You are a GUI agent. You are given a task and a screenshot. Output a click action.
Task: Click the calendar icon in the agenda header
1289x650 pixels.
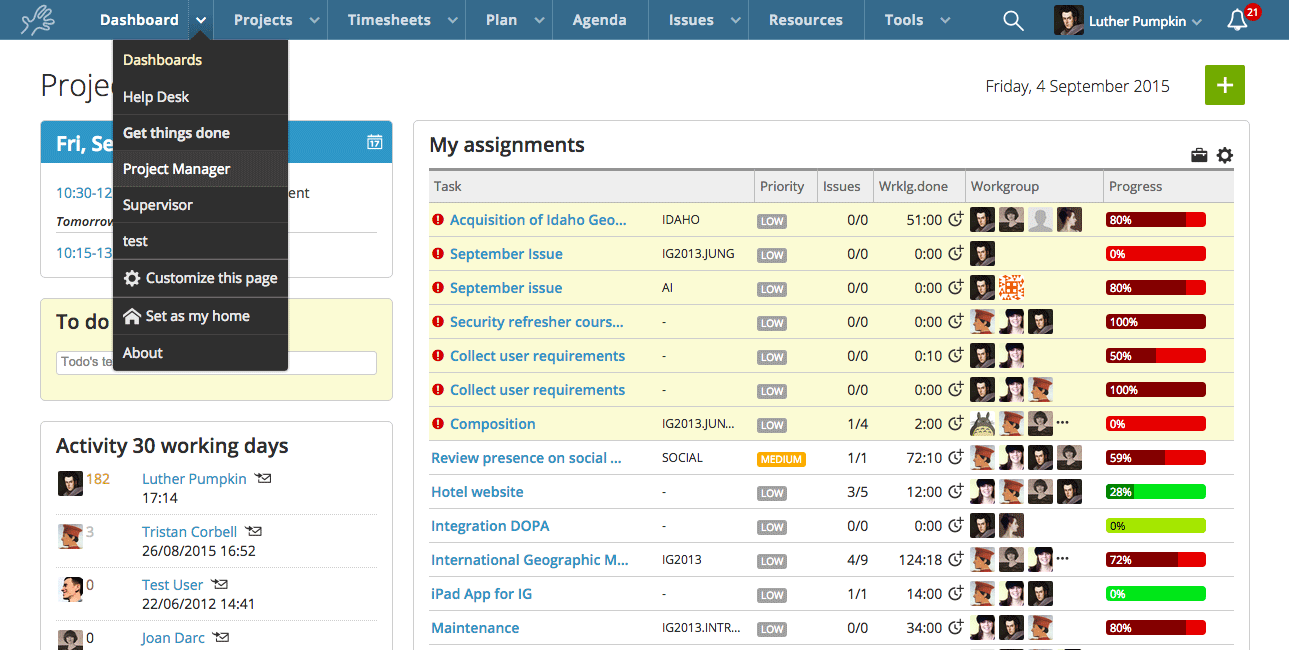coord(375,142)
